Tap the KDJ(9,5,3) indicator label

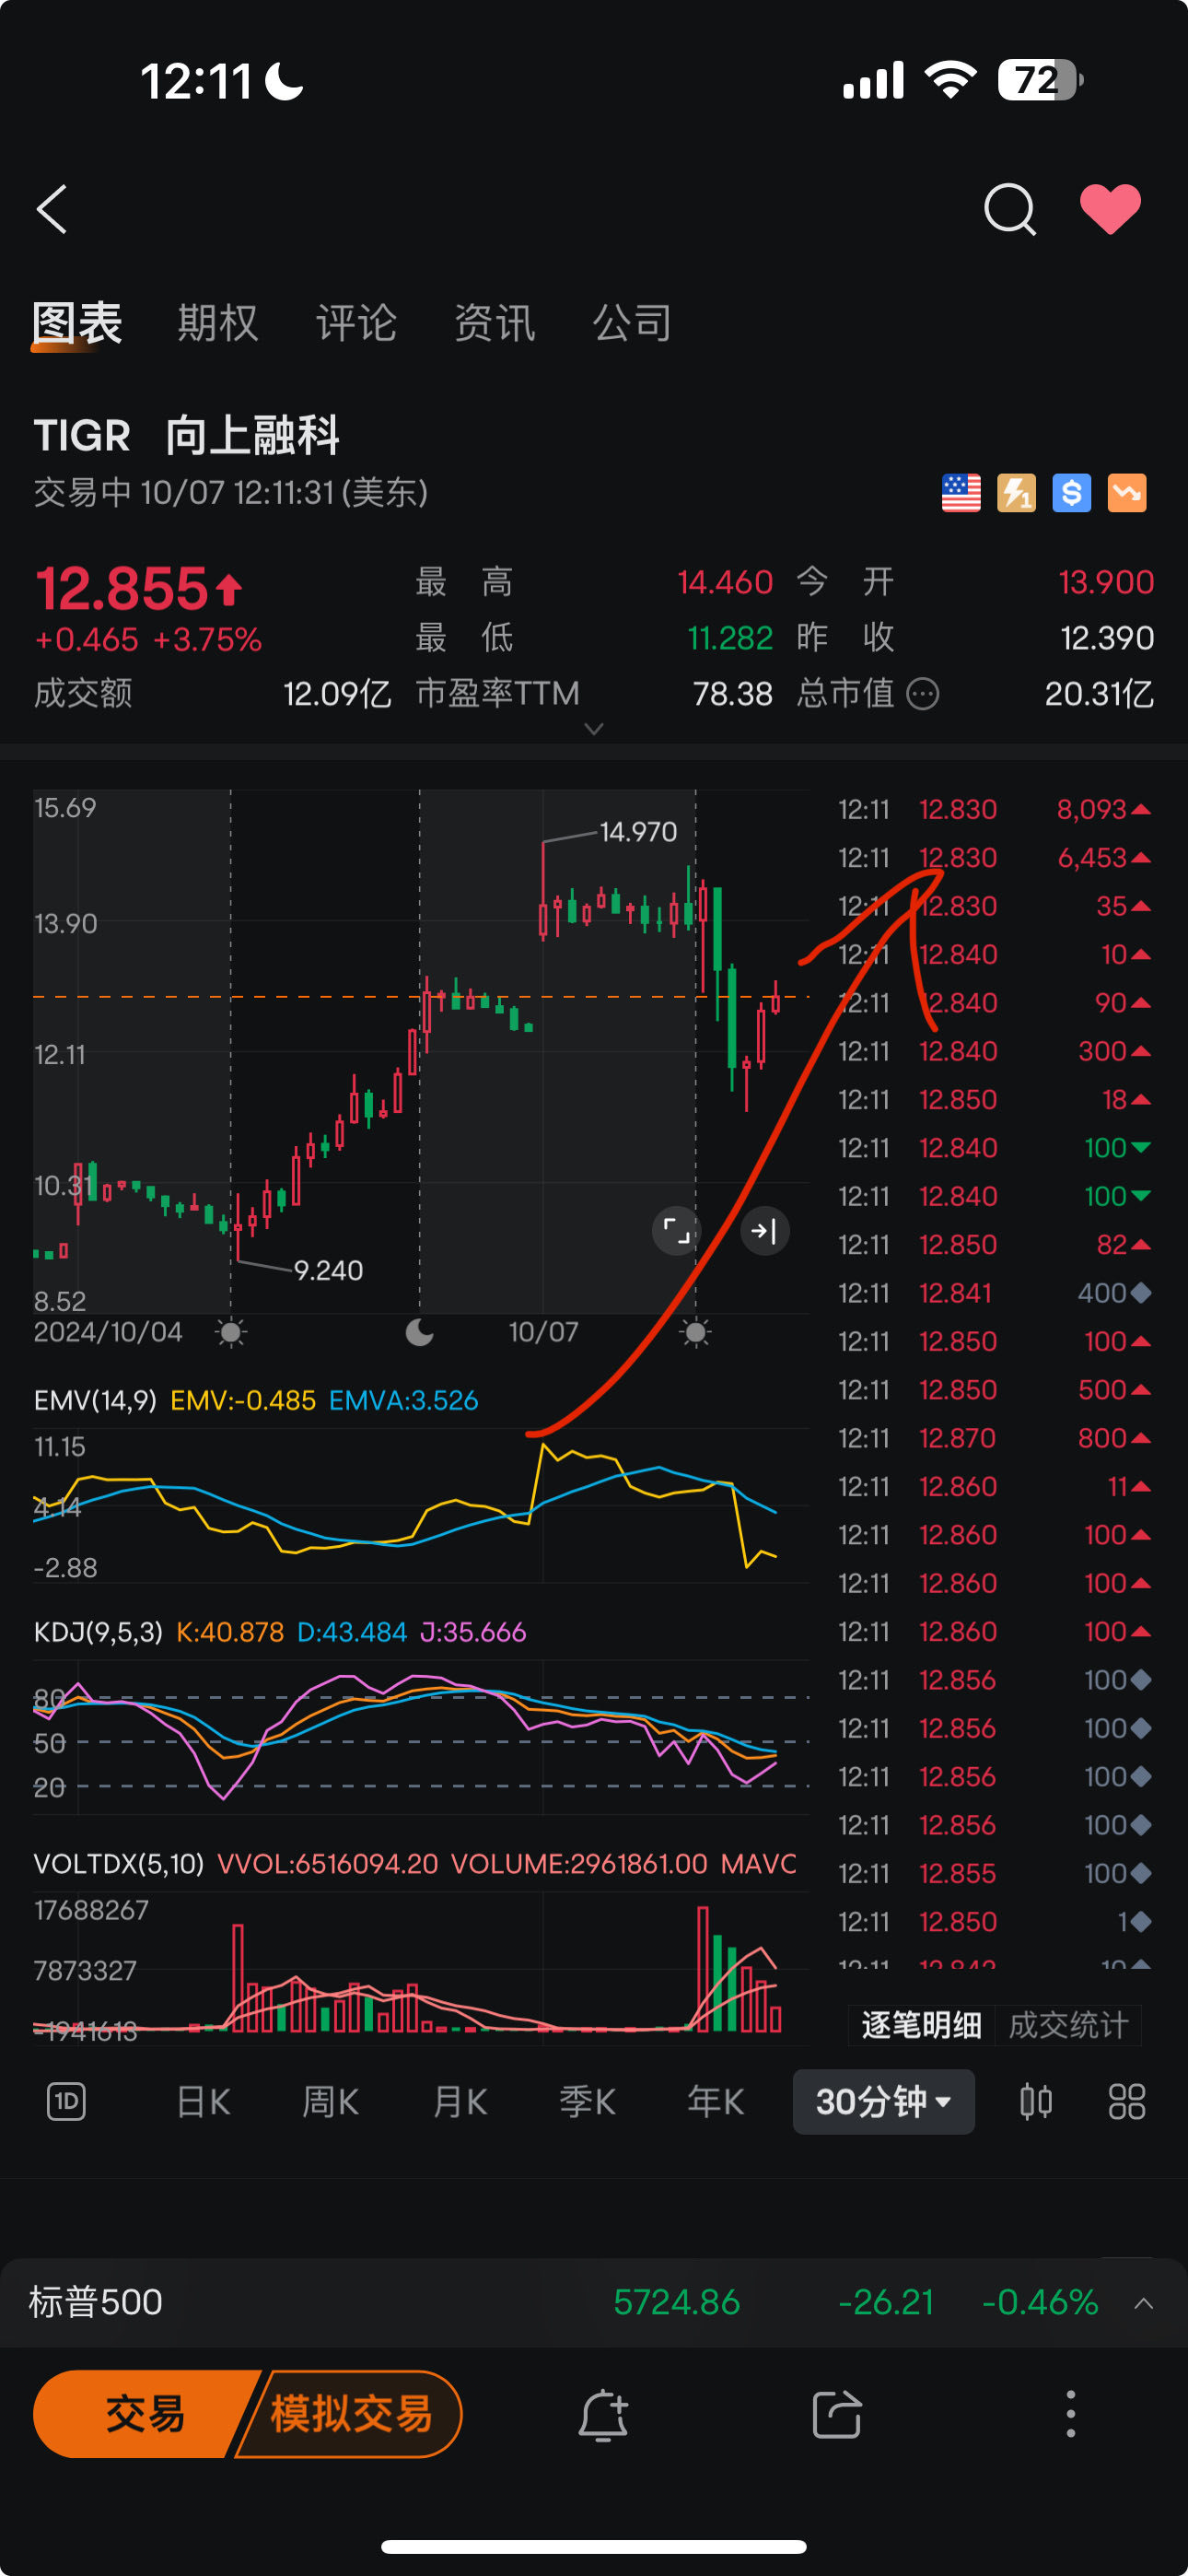pos(98,1632)
